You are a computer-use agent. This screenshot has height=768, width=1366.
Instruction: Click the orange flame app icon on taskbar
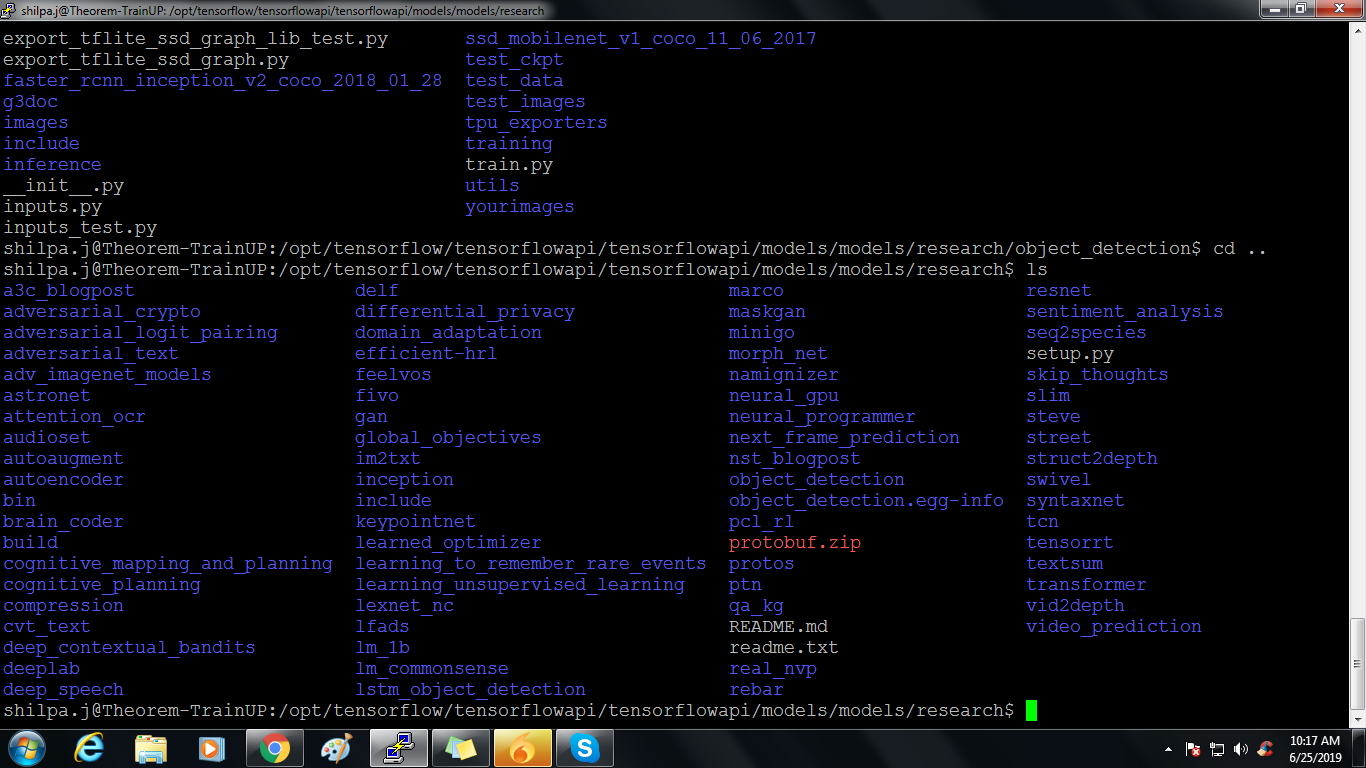coord(522,747)
